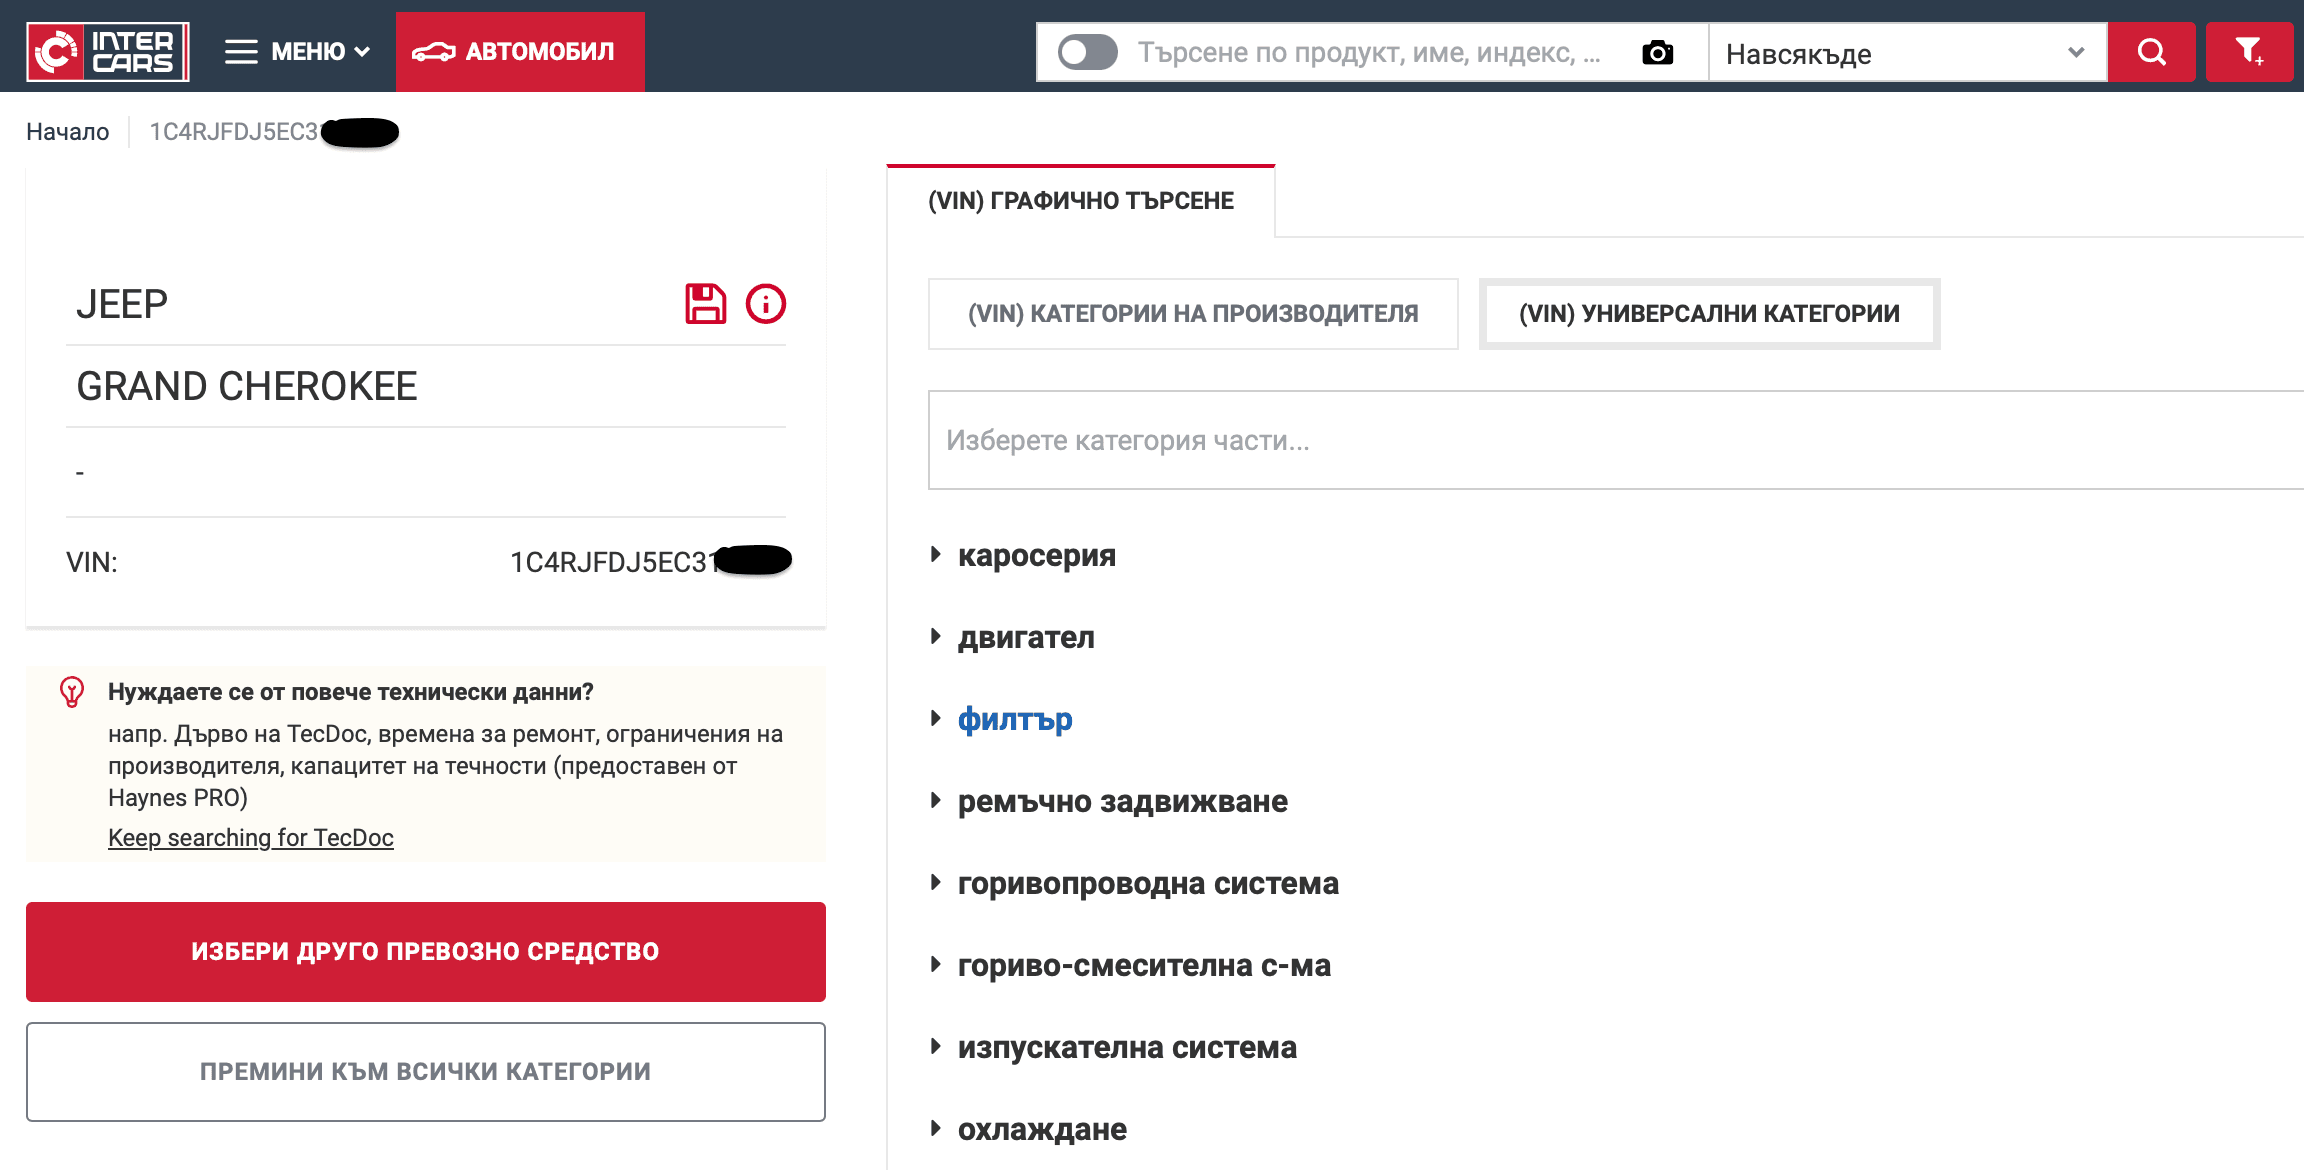Open the hamburger МЕНЮ icon

pyautogui.click(x=241, y=52)
